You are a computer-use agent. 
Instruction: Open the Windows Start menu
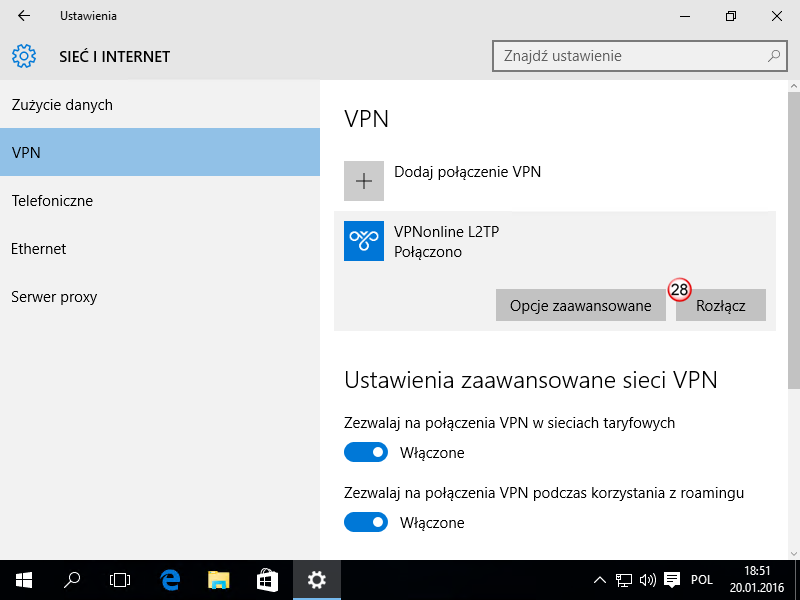point(24,580)
